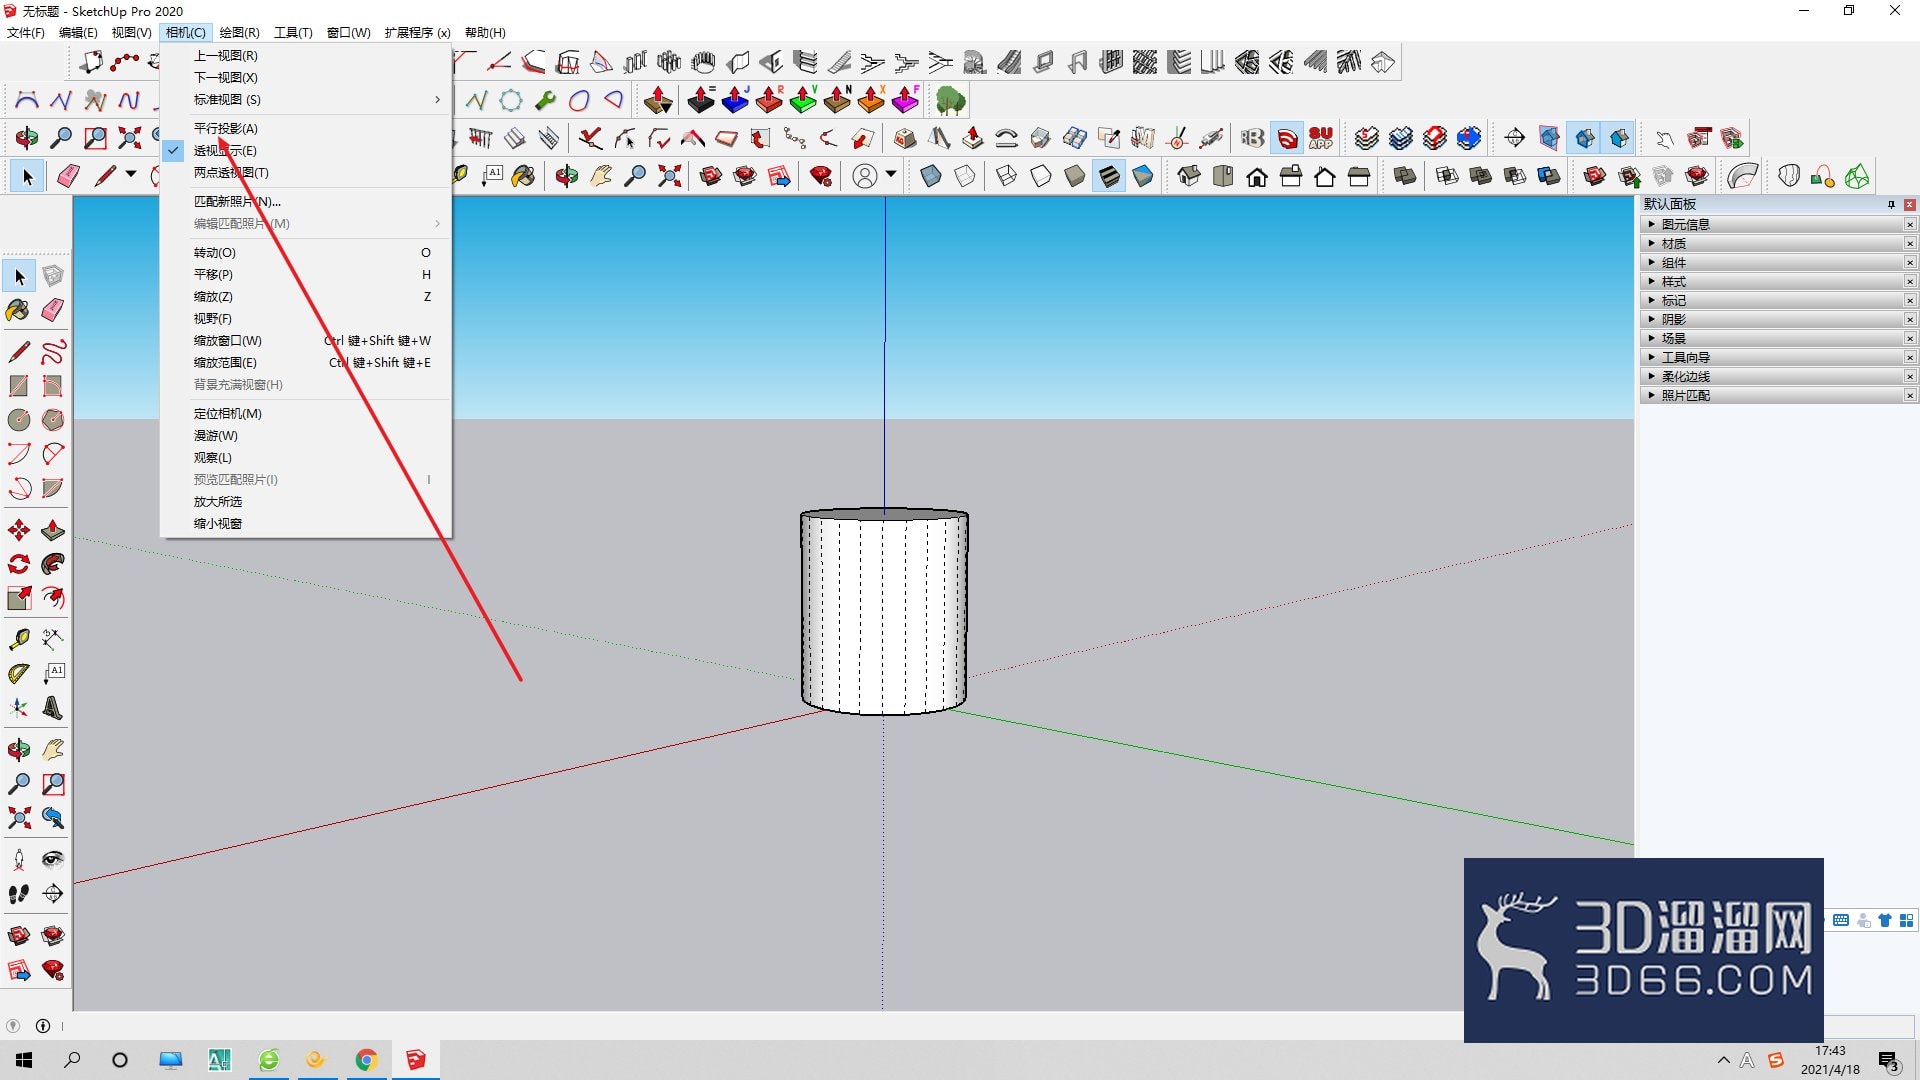Screen dimensions: 1920x1080
Task: Click the status bar info icon
Action: pos(43,1026)
